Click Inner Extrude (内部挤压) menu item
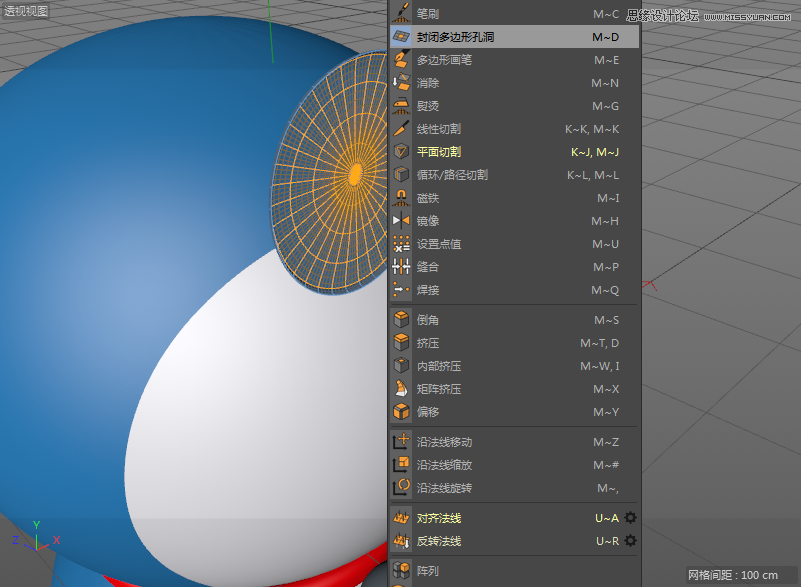801x587 pixels. [x=439, y=366]
